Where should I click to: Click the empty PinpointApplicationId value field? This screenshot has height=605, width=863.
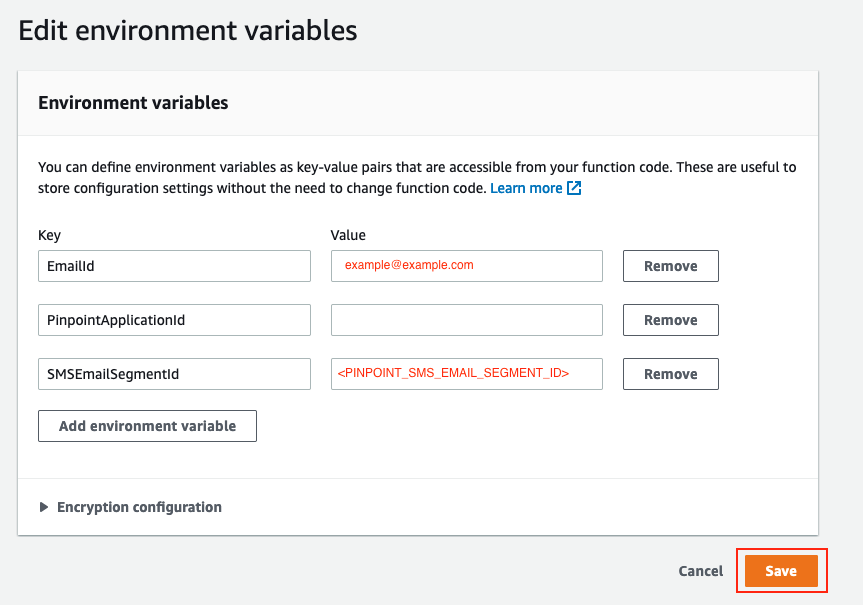[x=466, y=319]
